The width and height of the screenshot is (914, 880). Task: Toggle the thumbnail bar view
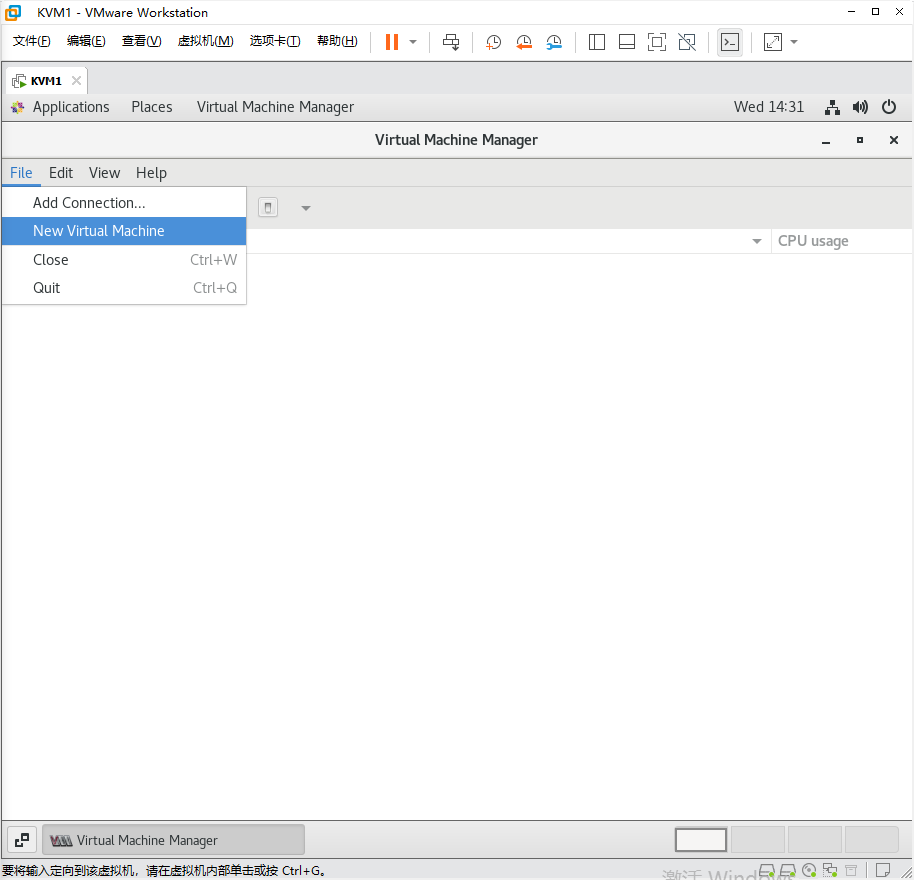(x=627, y=42)
